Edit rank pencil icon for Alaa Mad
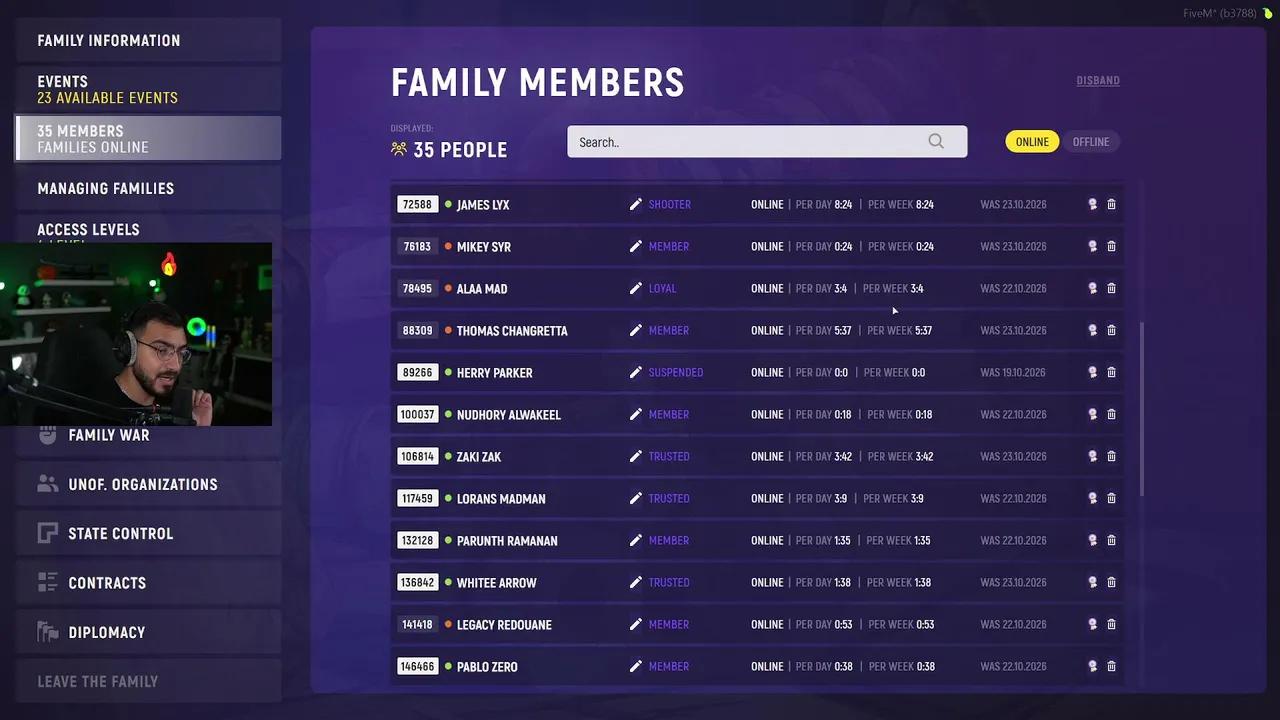The image size is (1280, 720). (635, 288)
